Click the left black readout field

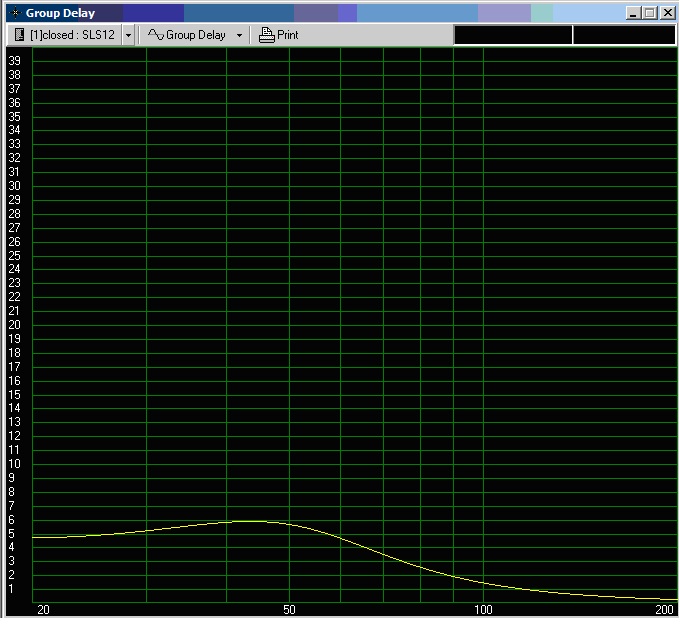(513, 35)
